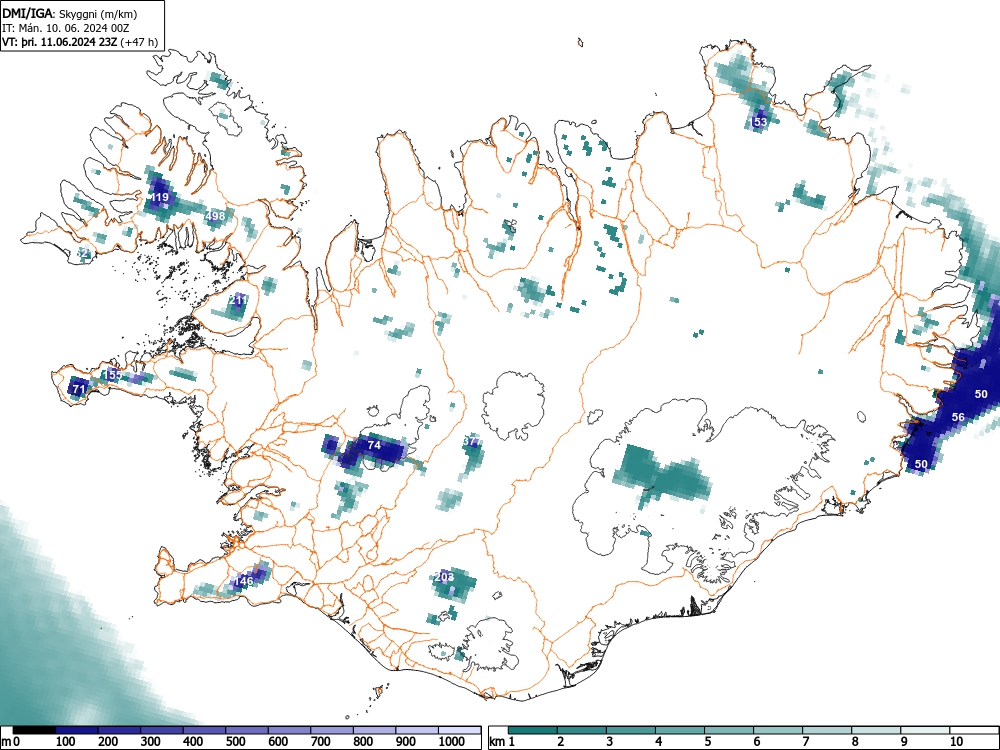Click the 500 legend tick label
This screenshot has height=750, width=1000.
tap(235, 742)
